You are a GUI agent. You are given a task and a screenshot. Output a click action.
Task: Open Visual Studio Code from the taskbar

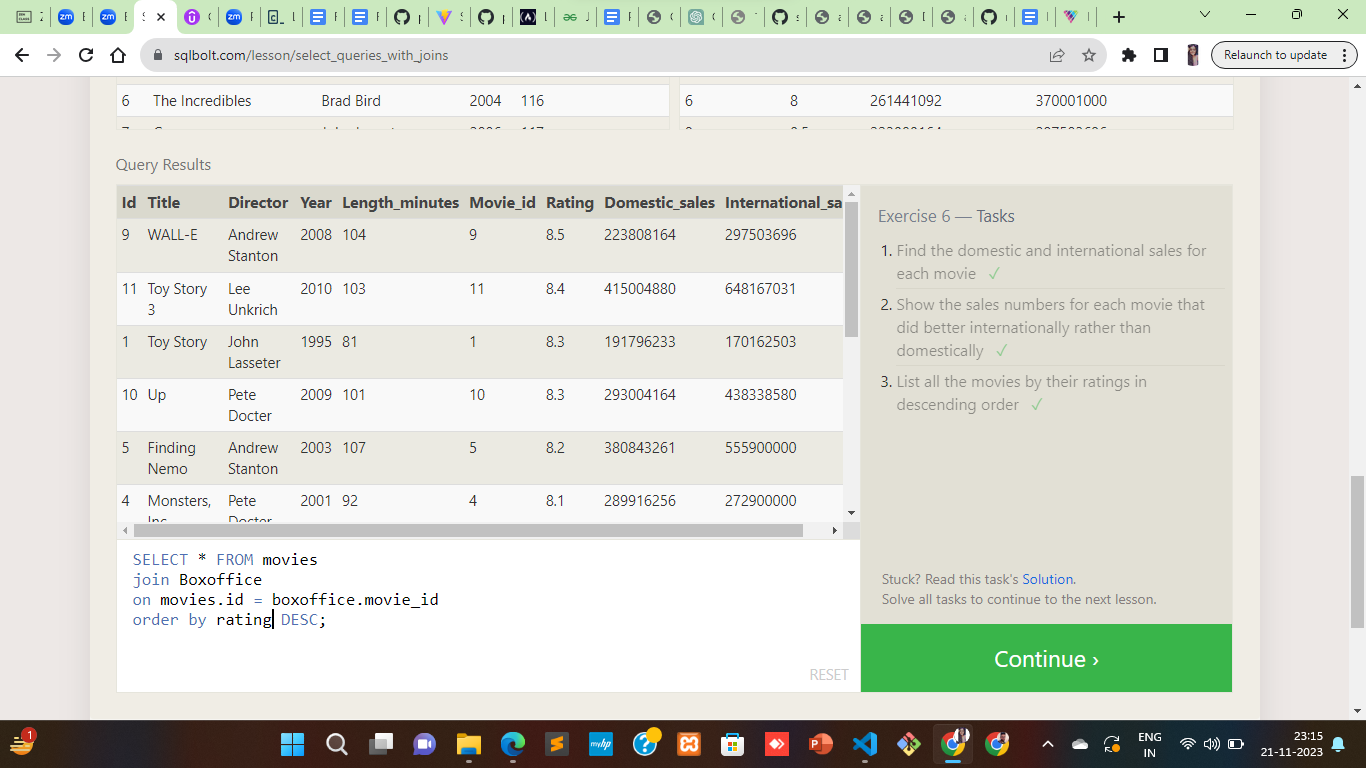864,743
